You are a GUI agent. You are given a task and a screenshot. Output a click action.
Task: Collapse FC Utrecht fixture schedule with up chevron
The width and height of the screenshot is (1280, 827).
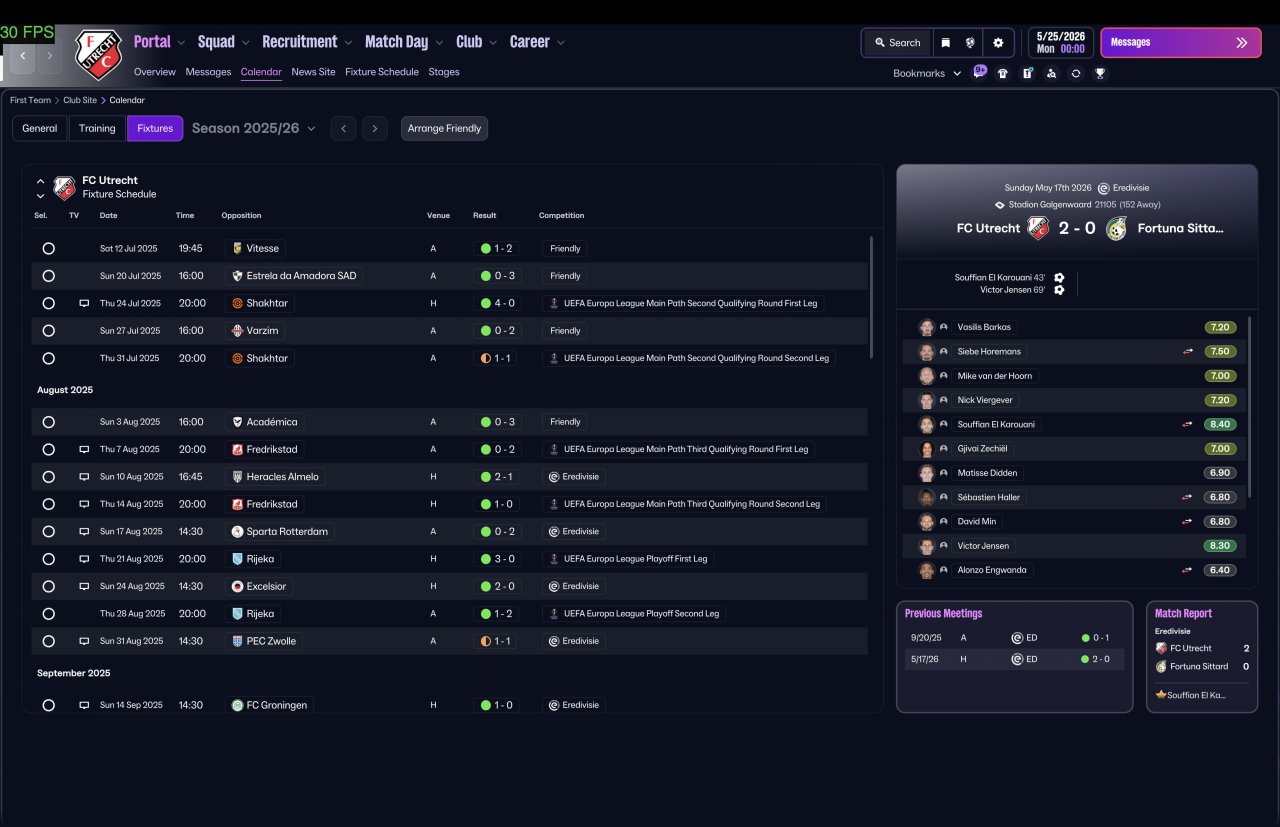point(40,182)
